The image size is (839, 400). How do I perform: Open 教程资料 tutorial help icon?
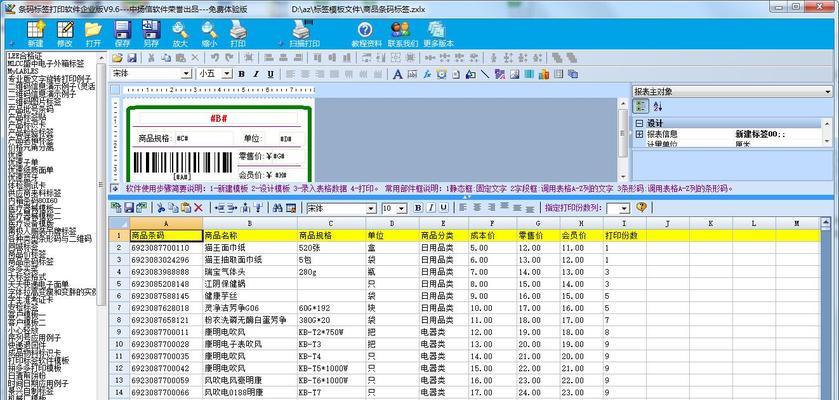pos(365,30)
